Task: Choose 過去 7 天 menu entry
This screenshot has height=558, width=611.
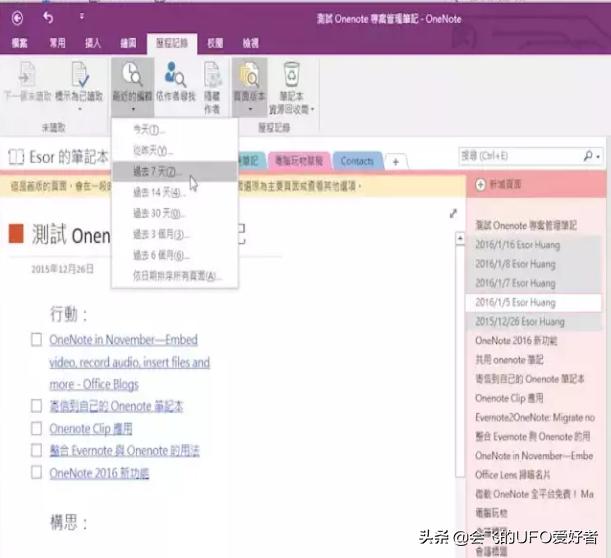Action: [x=175, y=171]
